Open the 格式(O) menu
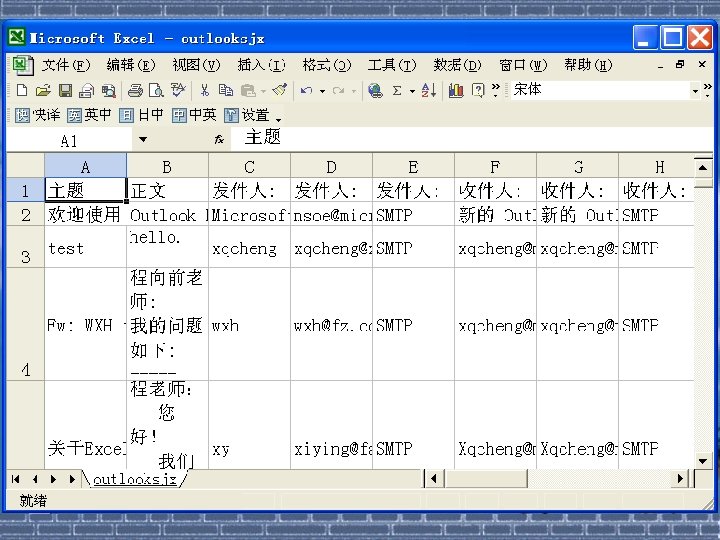The image size is (720, 540). point(326,65)
